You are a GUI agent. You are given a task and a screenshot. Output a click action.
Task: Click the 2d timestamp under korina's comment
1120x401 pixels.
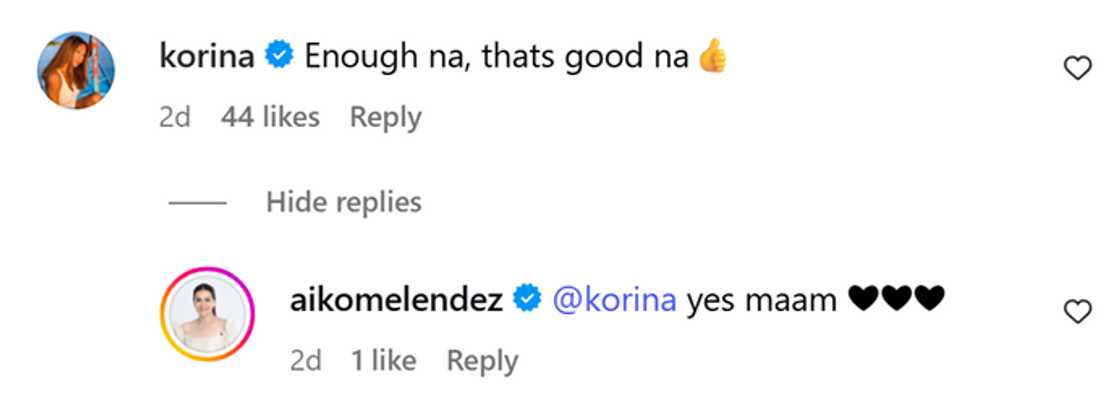[x=174, y=117]
